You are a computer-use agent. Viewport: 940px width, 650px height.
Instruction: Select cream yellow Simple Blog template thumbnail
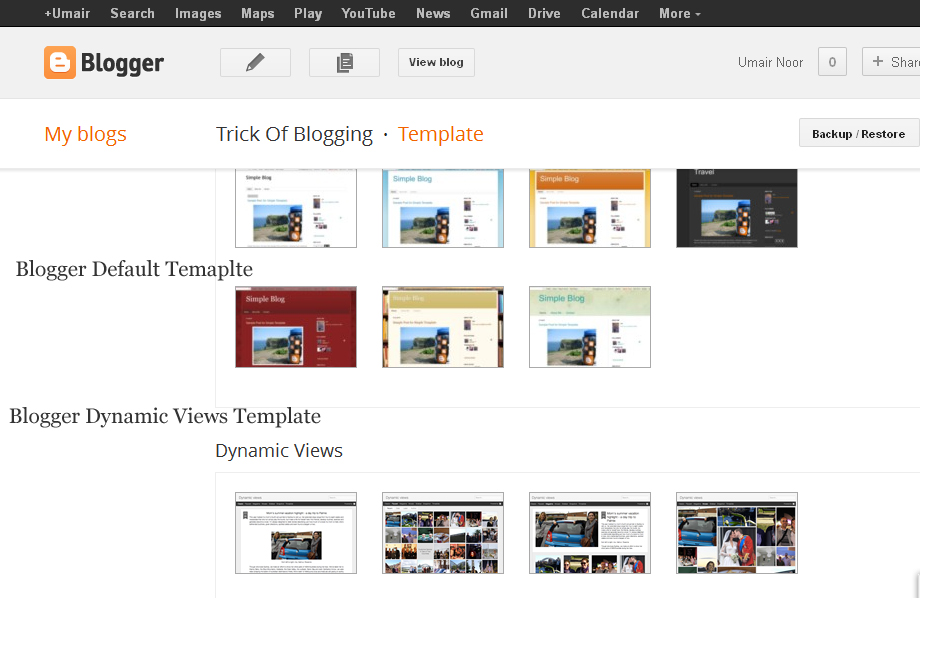[443, 327]
